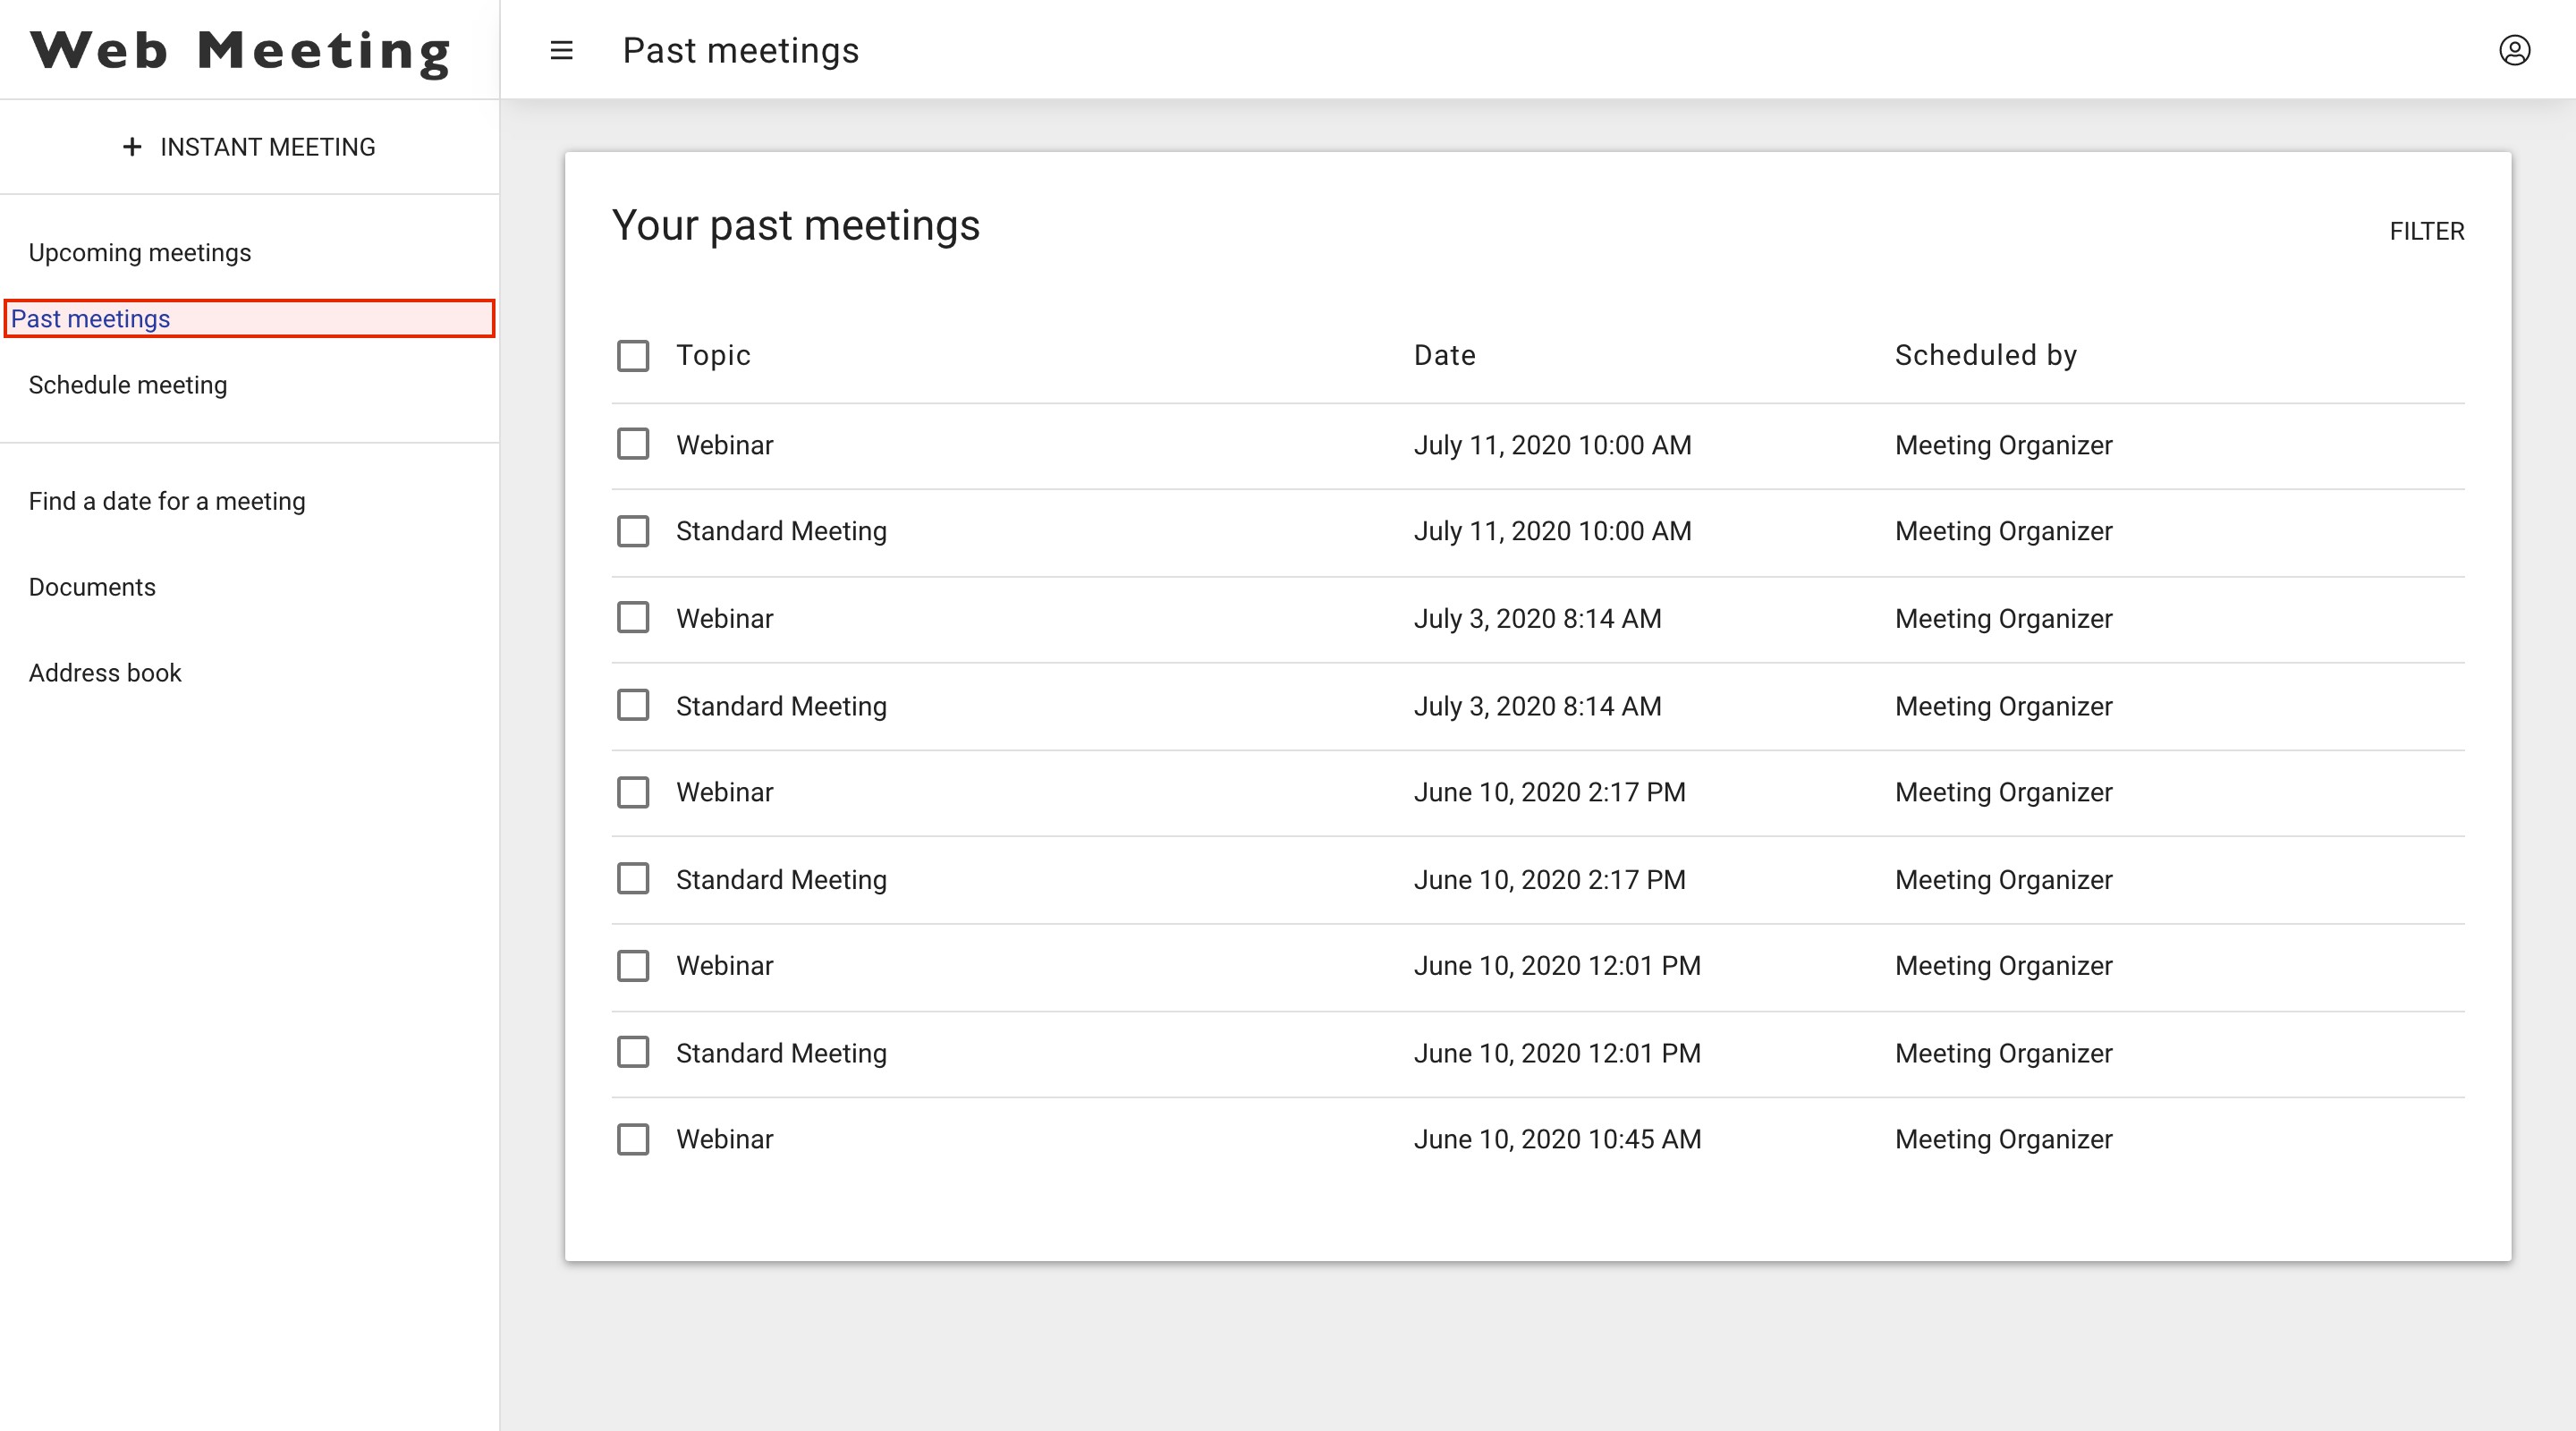The width and height of the screenshot is (2576, 1431).
Task: Click the Your past meetings heading
Action: point(796,226)
